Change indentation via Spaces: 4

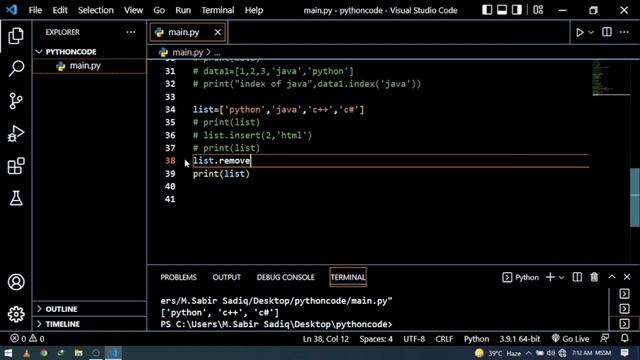click(x=376, y=339)
